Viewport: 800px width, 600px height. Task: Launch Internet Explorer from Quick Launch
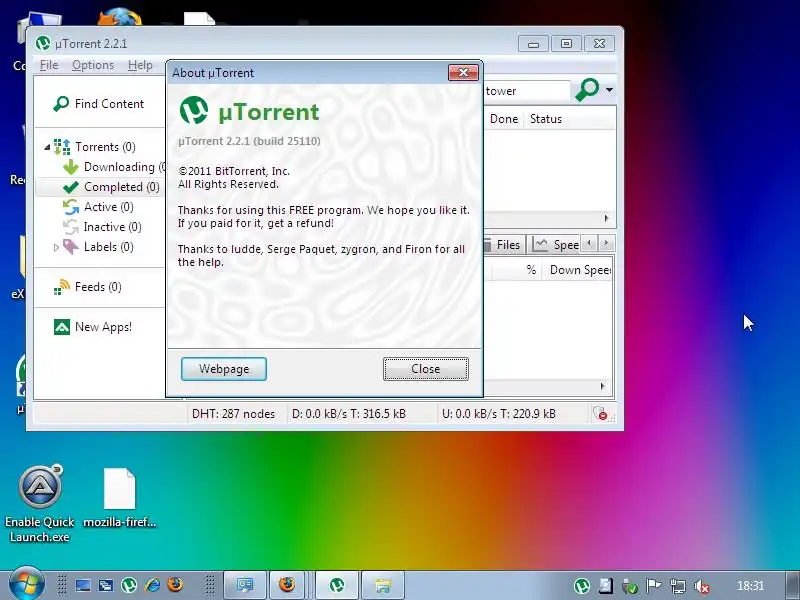pos(152,585)
